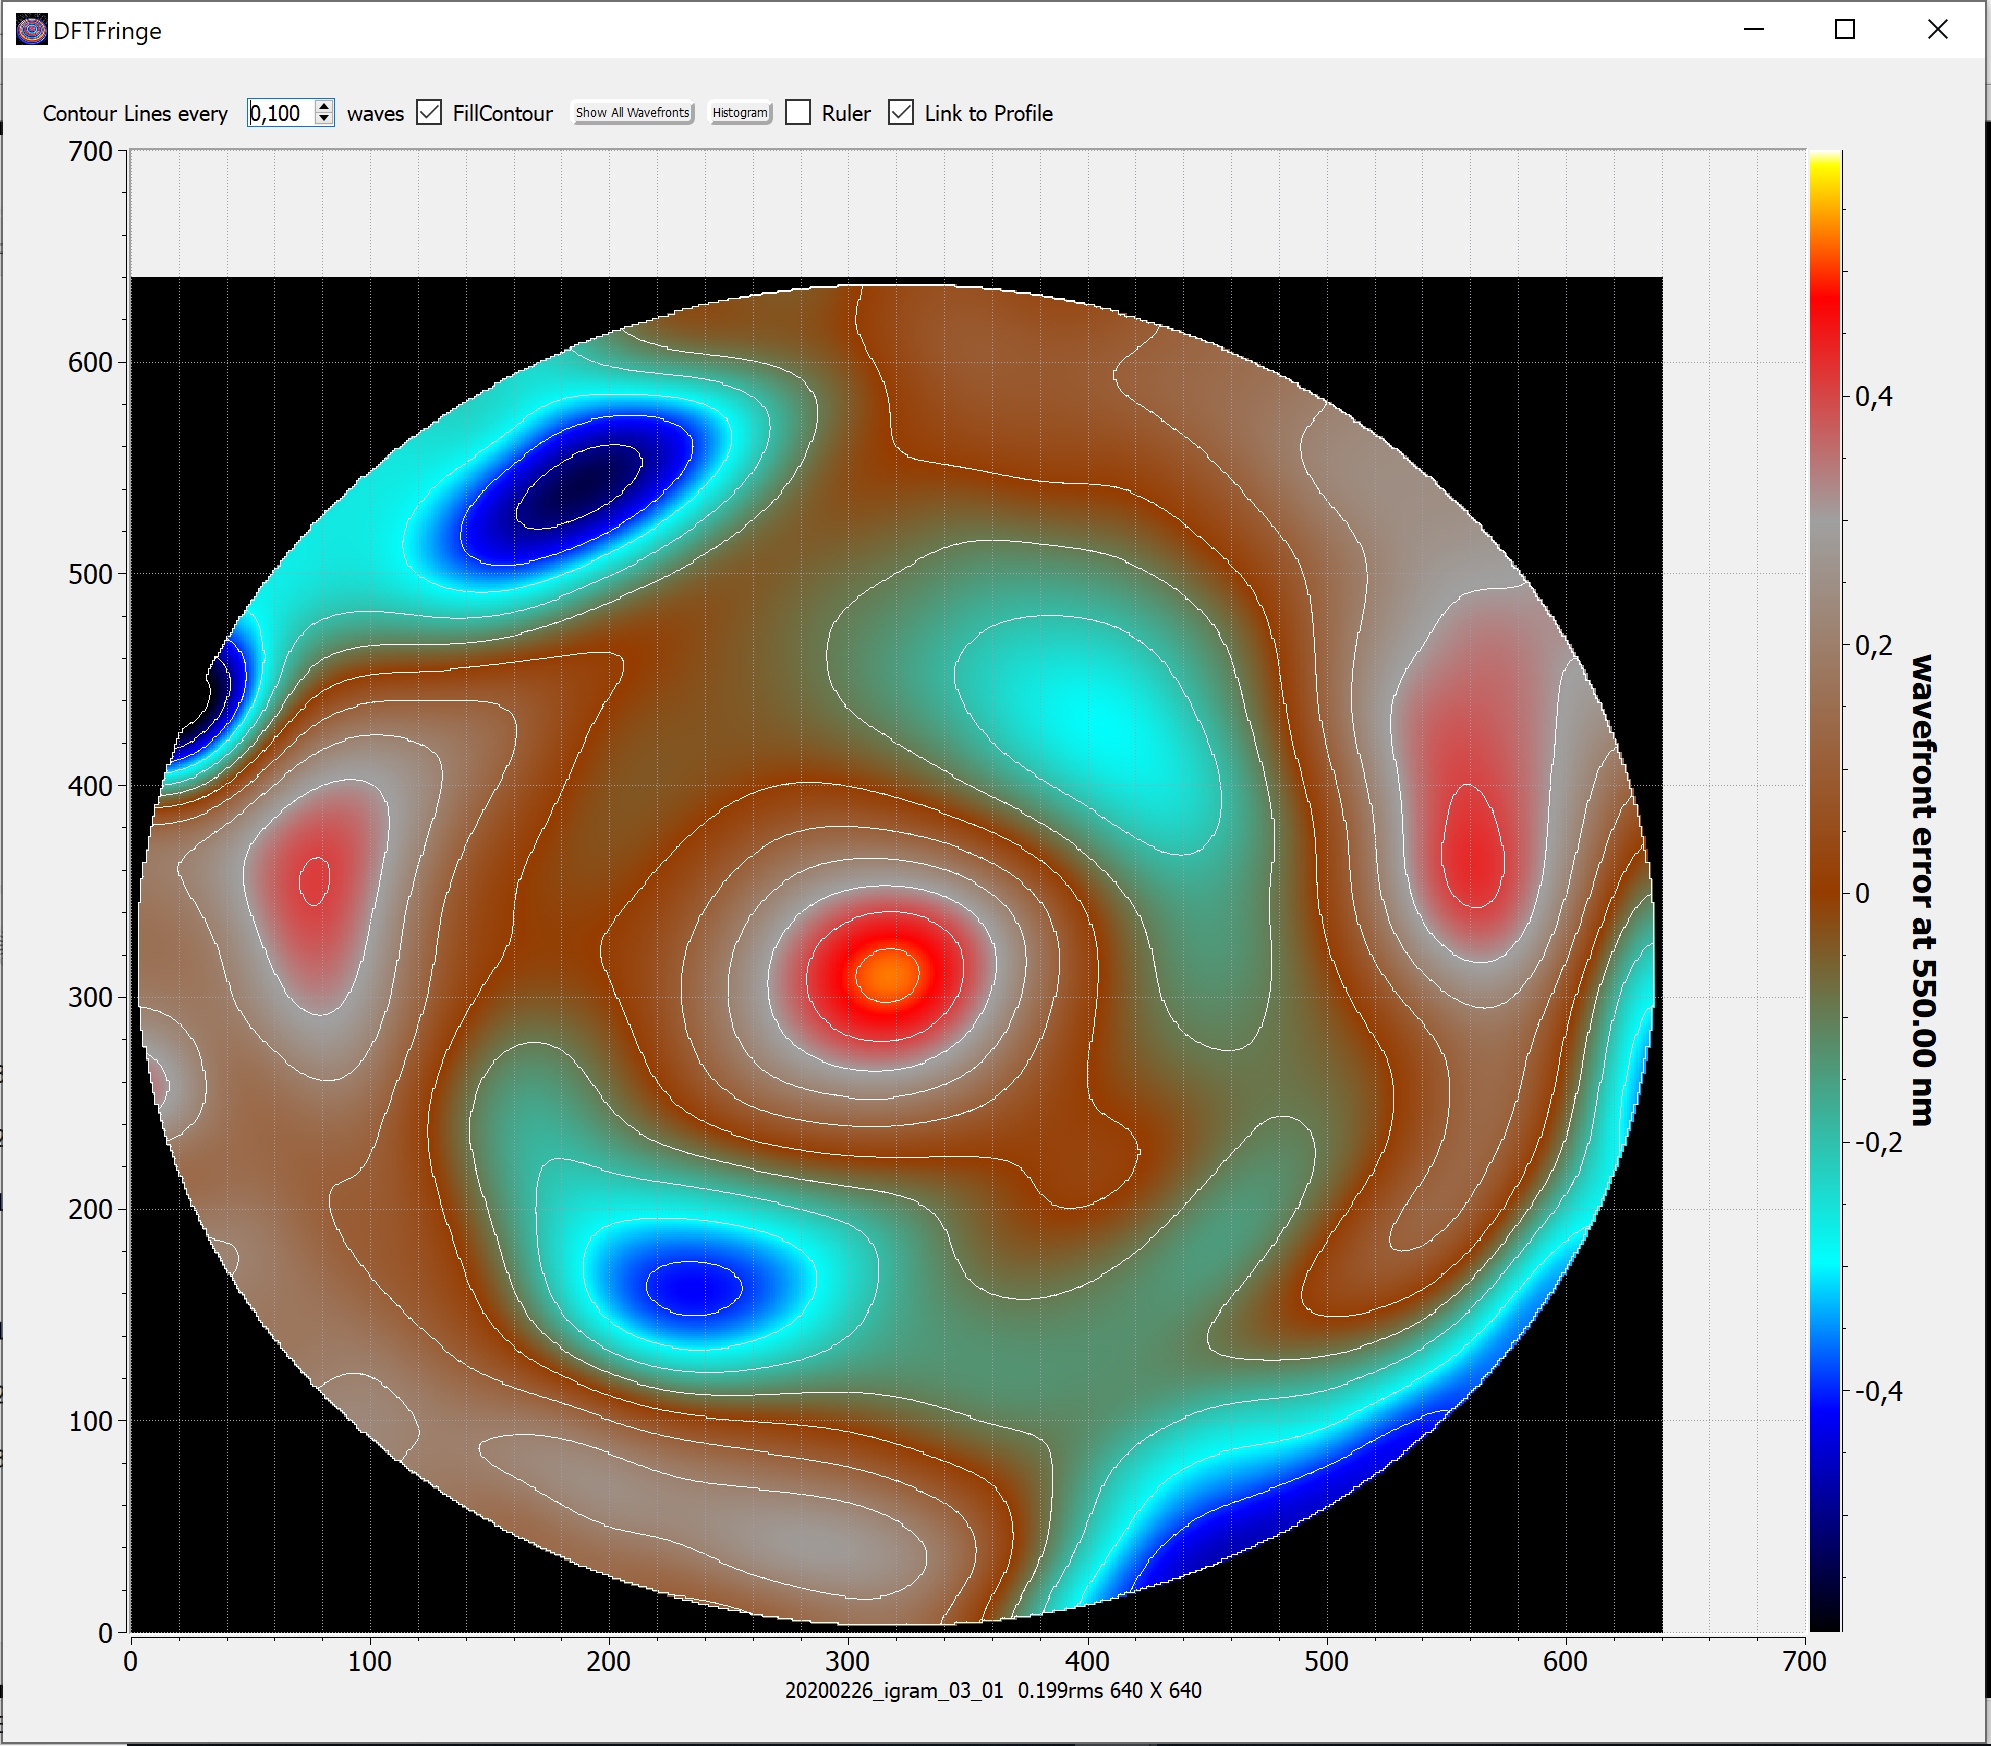This screenshot has height=1746, width=1991.
Task: Click the central red-orange peak on the wavefront map
Action: point(887,975)
